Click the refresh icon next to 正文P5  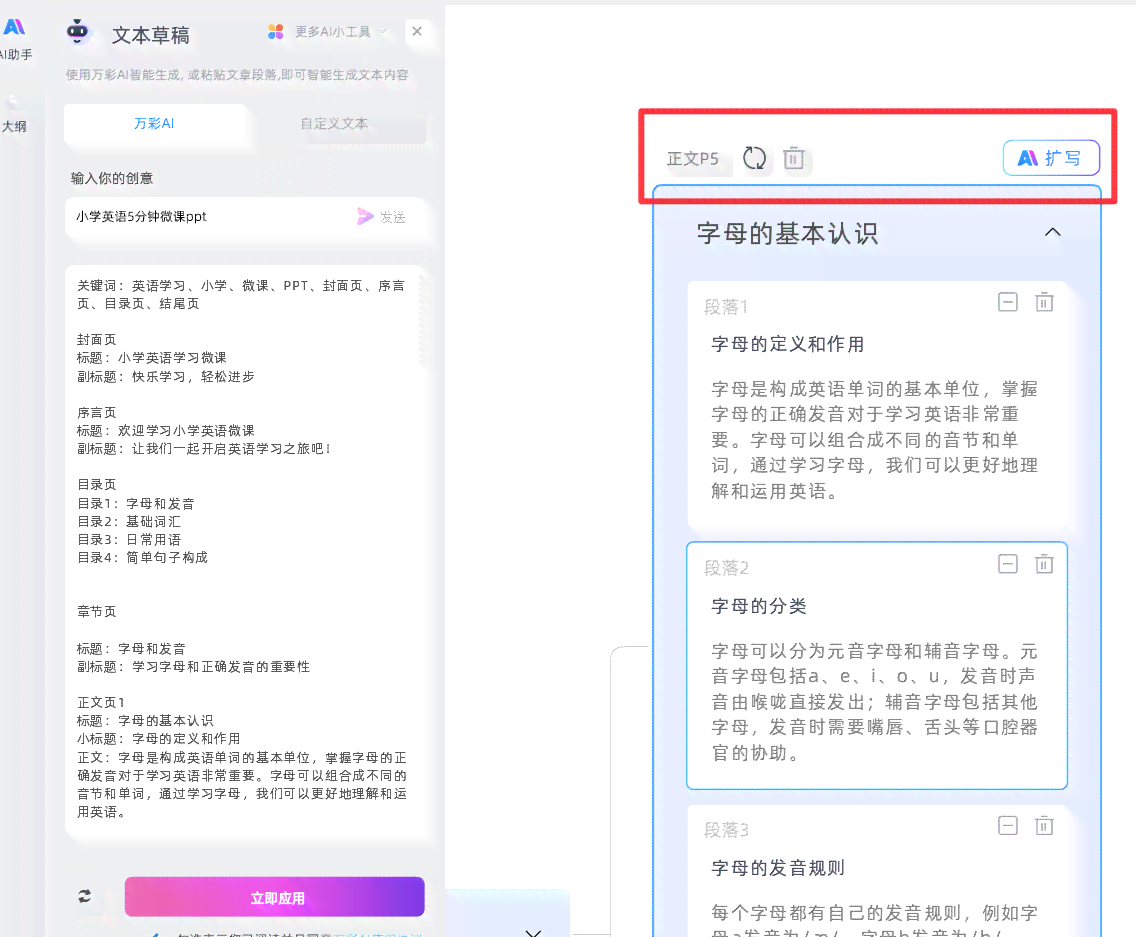pos(754,158)
